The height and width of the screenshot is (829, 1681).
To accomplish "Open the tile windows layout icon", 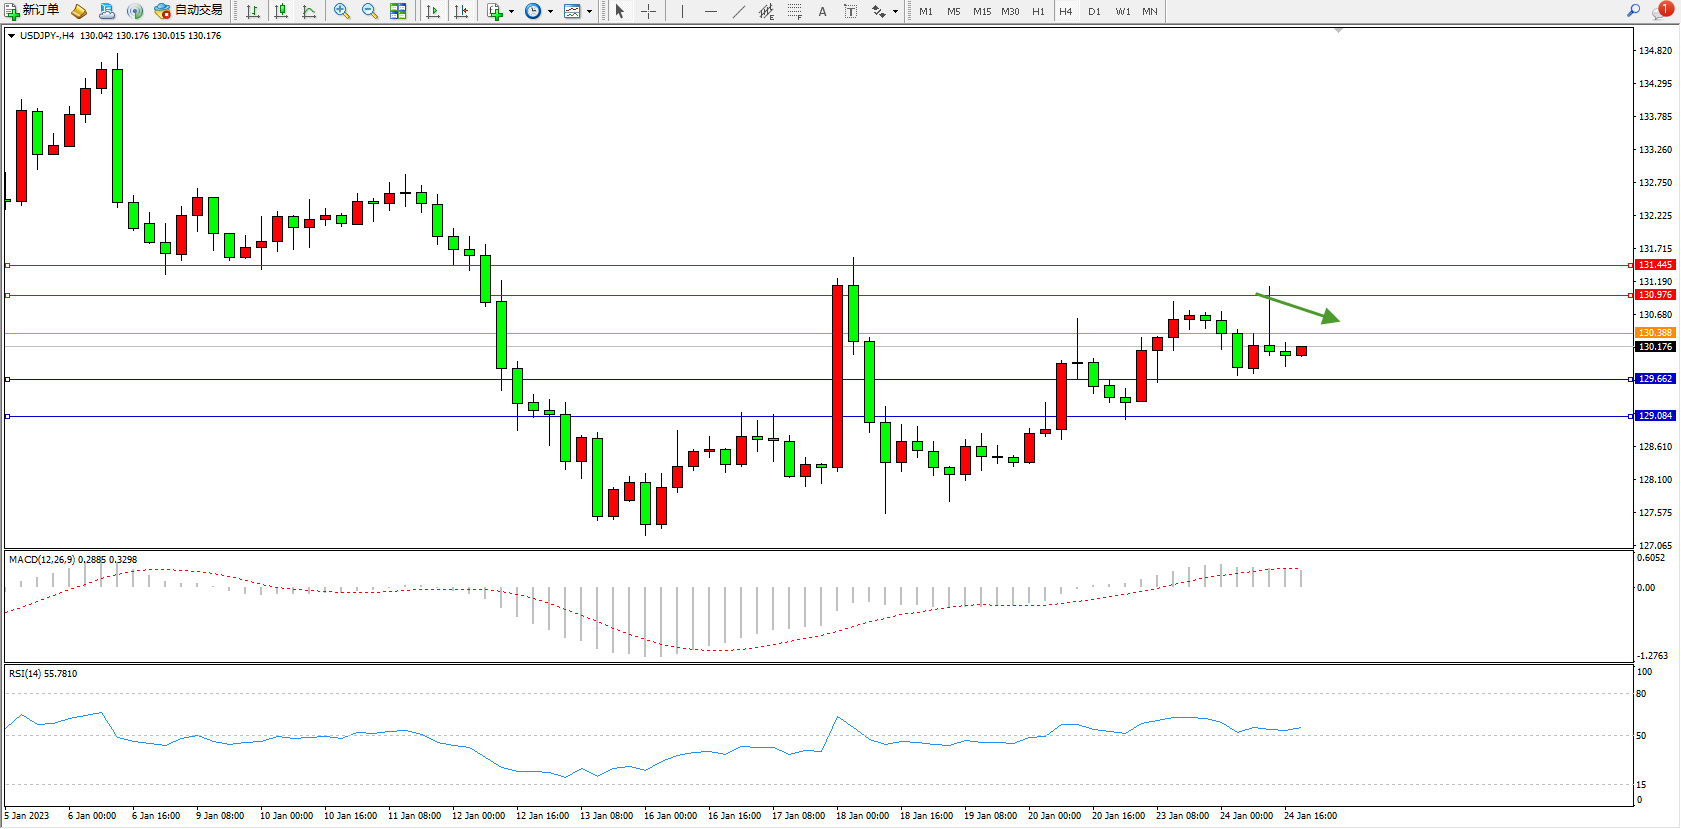I will click(398, 11).
